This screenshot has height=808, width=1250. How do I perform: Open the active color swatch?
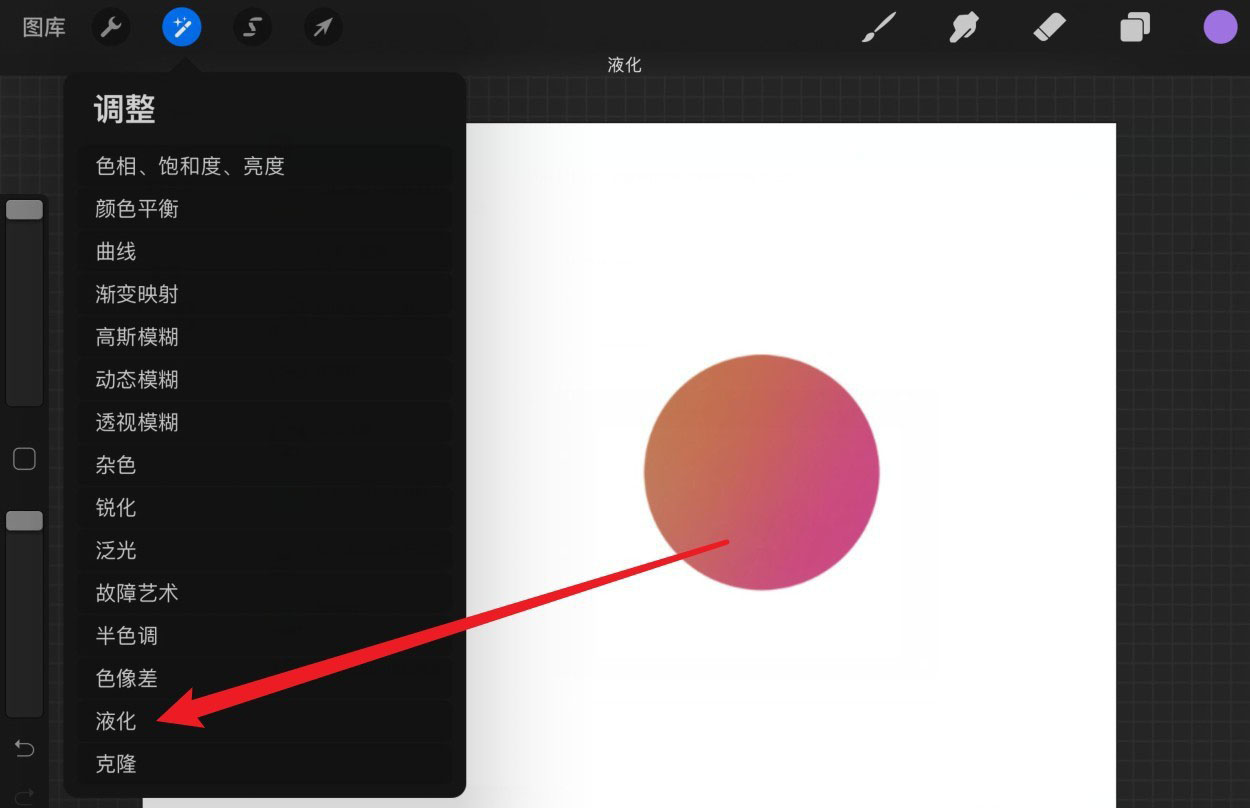pyautogui.click(x=1221, y=27)
